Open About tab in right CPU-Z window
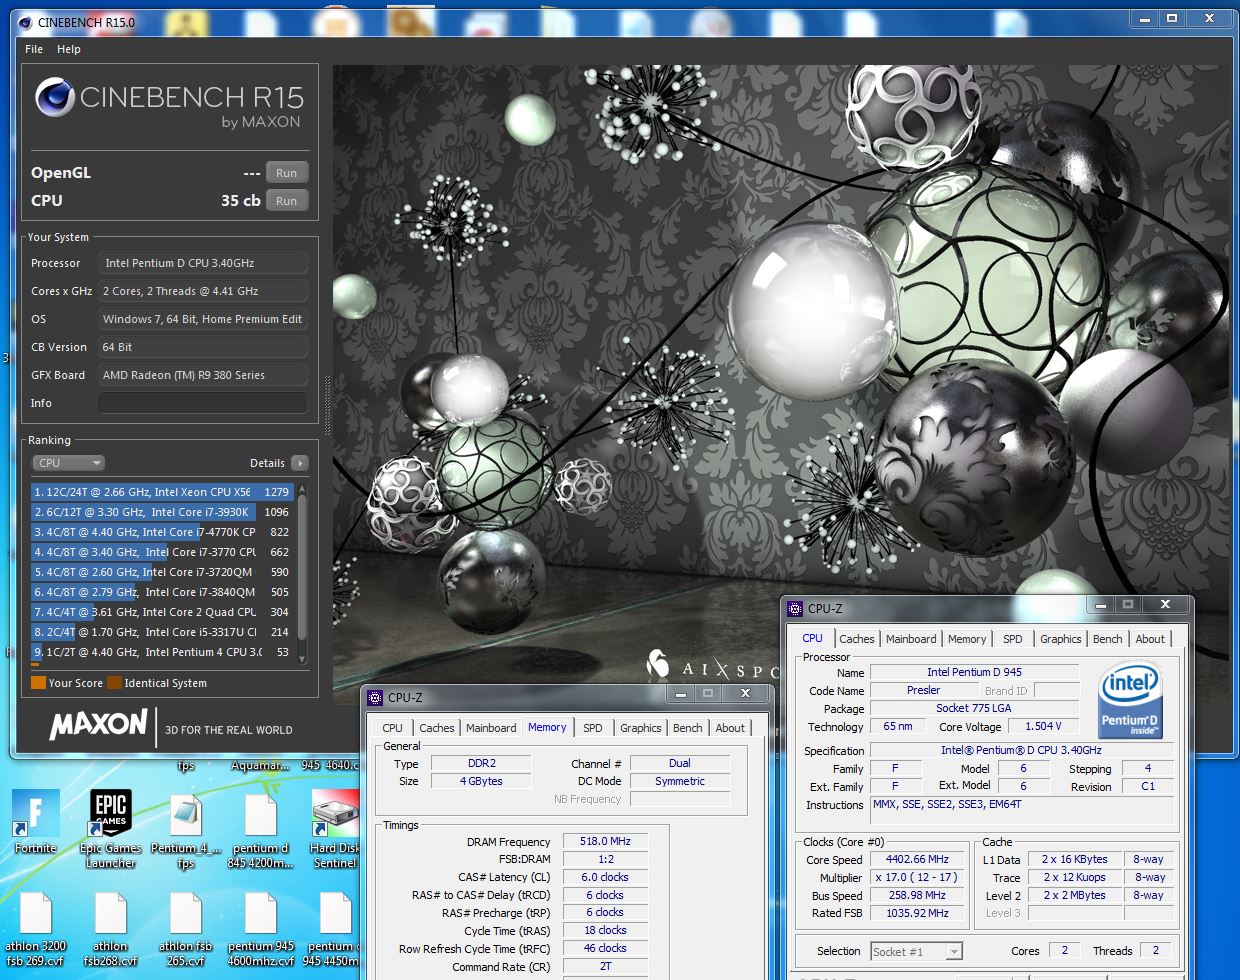 coord(1150,639)
